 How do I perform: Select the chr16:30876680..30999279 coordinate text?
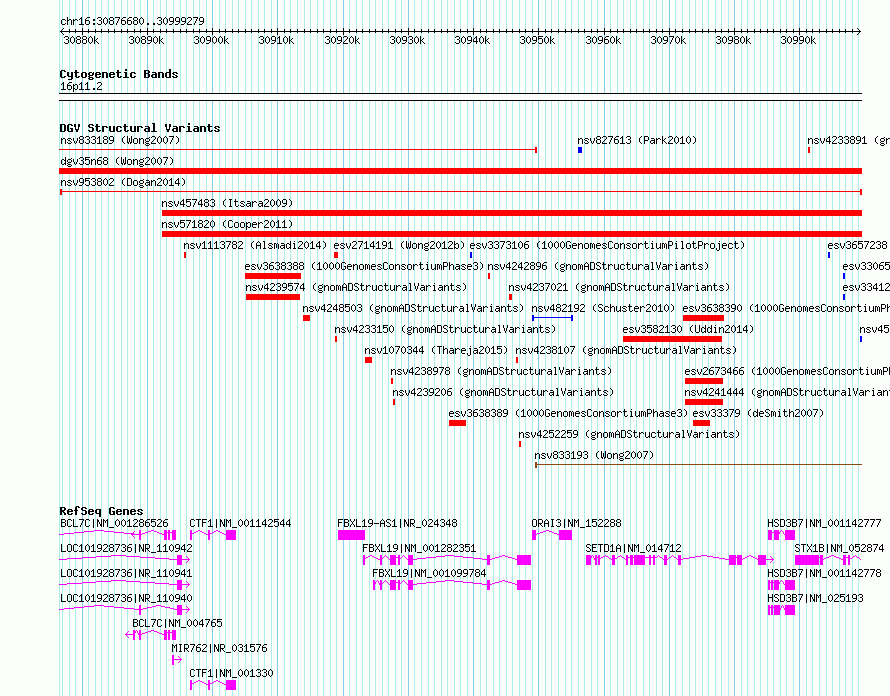pyautogui.click(x=132, y=22)
